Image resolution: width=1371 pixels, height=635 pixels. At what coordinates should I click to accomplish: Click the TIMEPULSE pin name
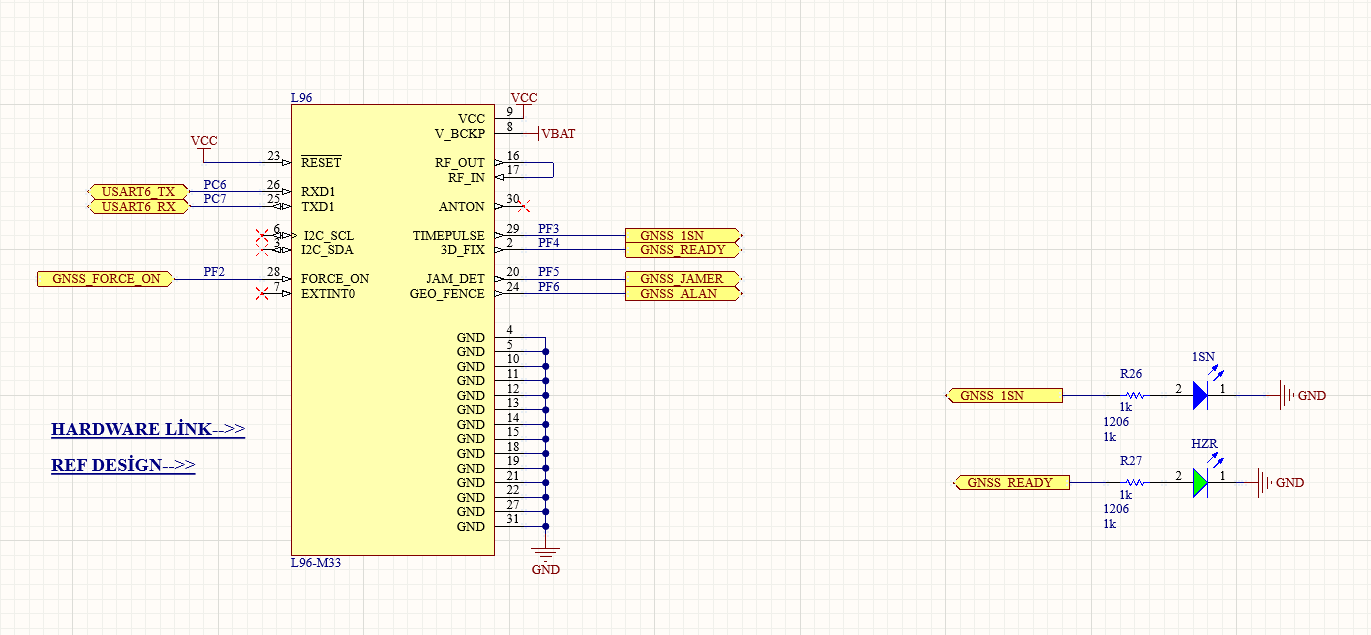click(x=449, y=236)
